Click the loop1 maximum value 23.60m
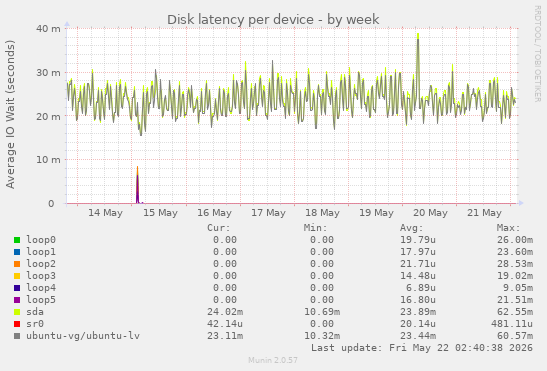 pos(515,252)
